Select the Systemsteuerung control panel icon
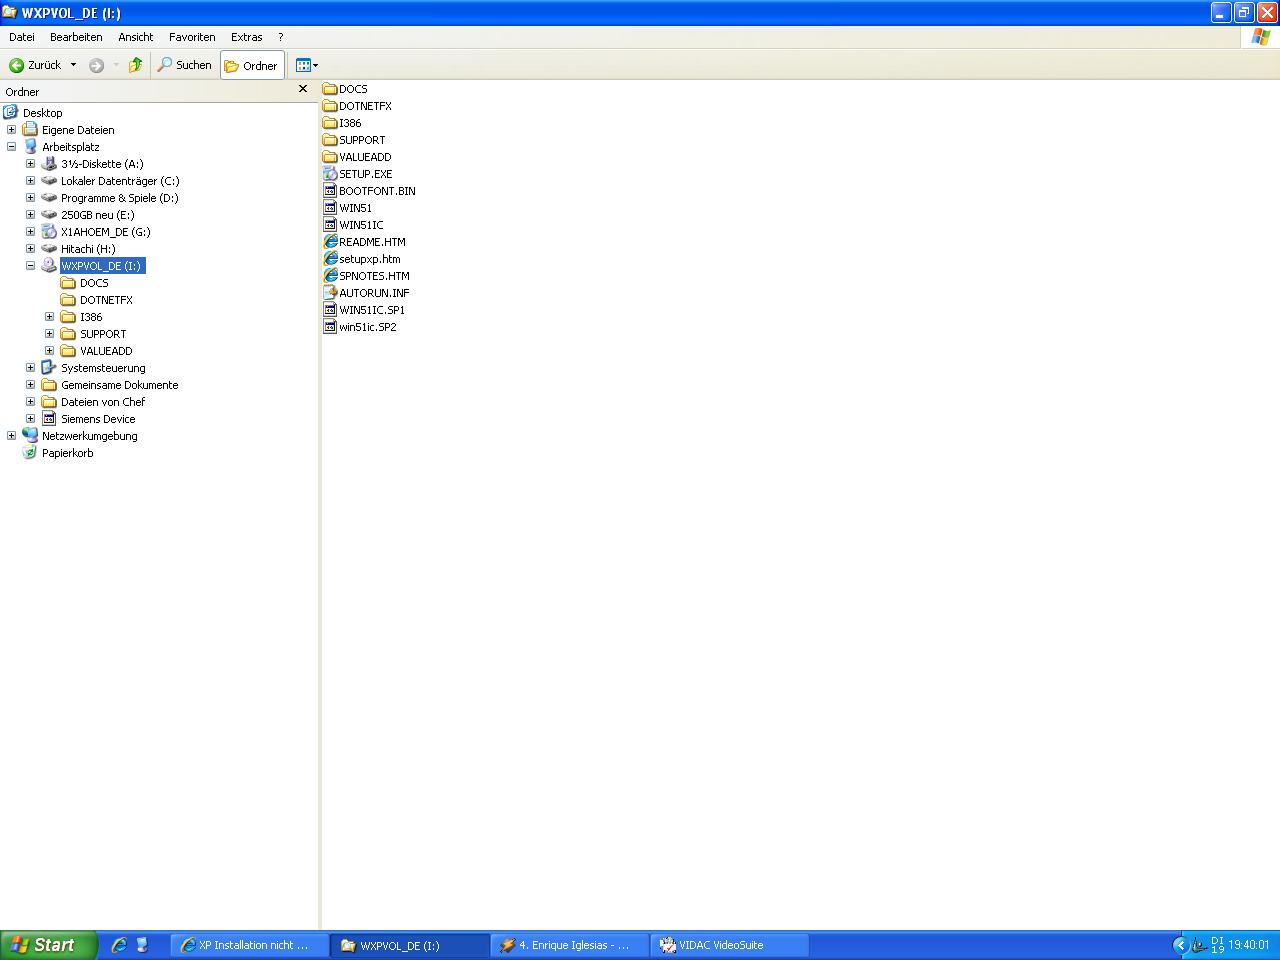Image resolution: width=1280 pixels, height=960 pixels. tap(49, 368)
